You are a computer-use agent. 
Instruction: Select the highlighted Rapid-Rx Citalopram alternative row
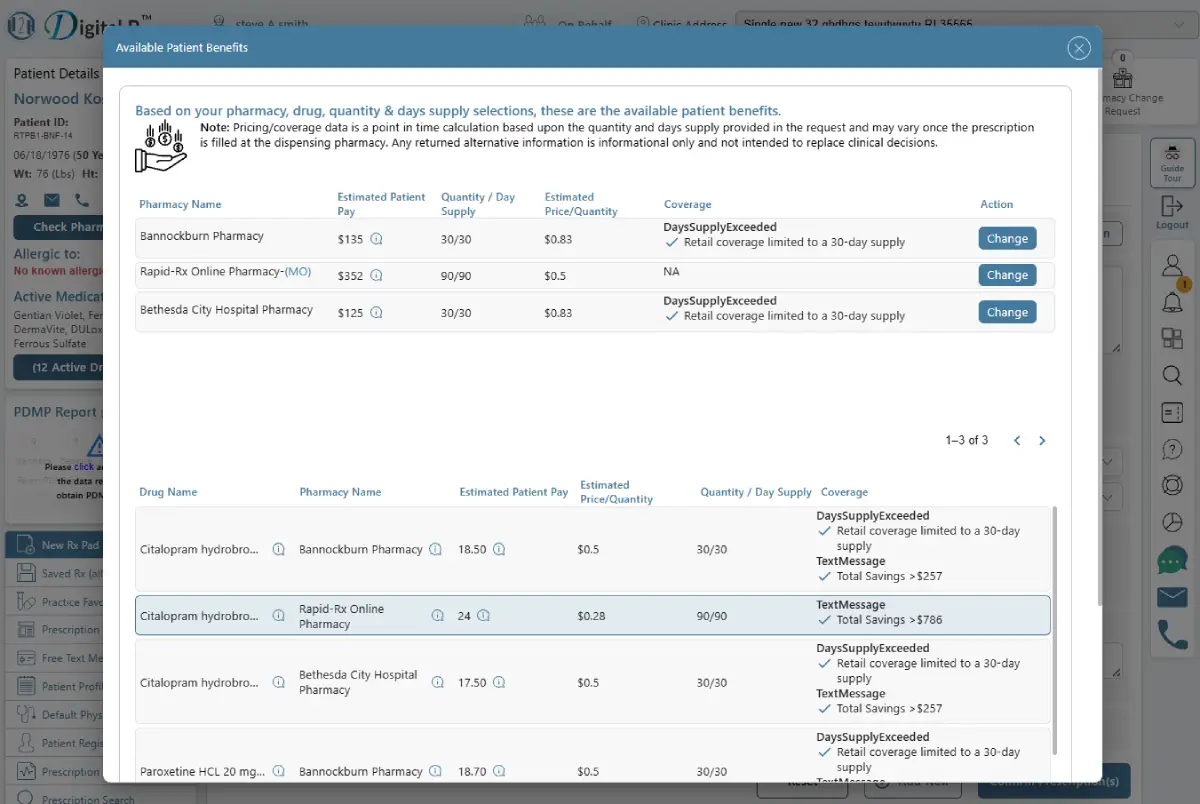(x=593, y=616)
